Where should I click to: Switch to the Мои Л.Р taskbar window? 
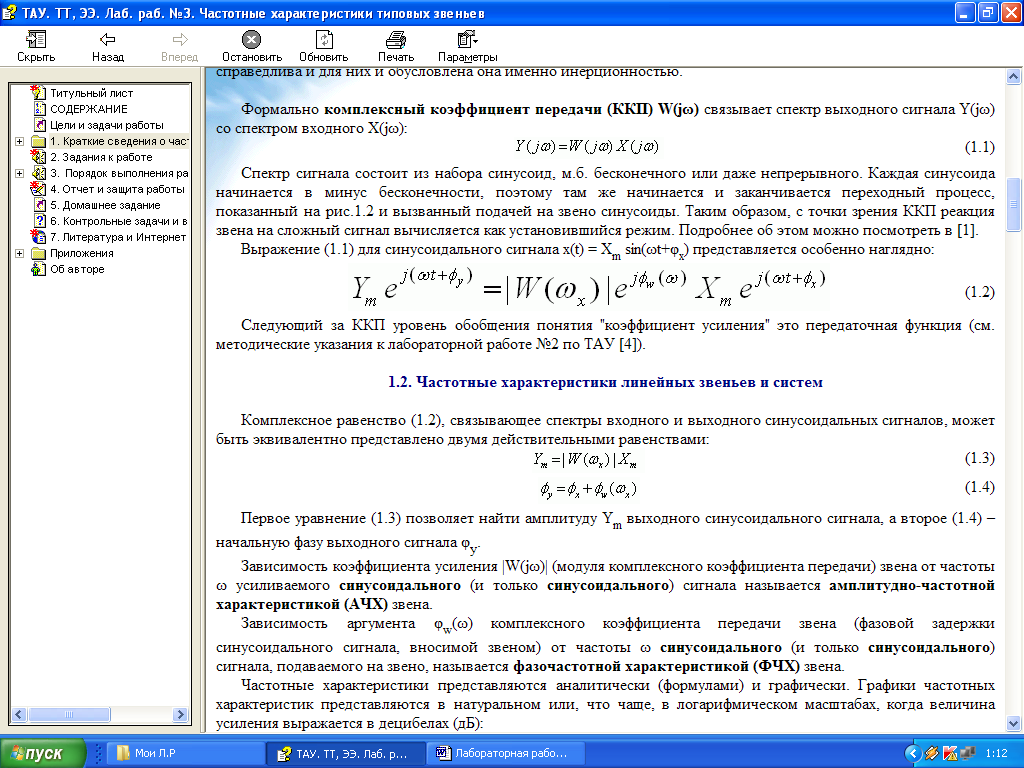pyautogui.click(x=184, y=753)
